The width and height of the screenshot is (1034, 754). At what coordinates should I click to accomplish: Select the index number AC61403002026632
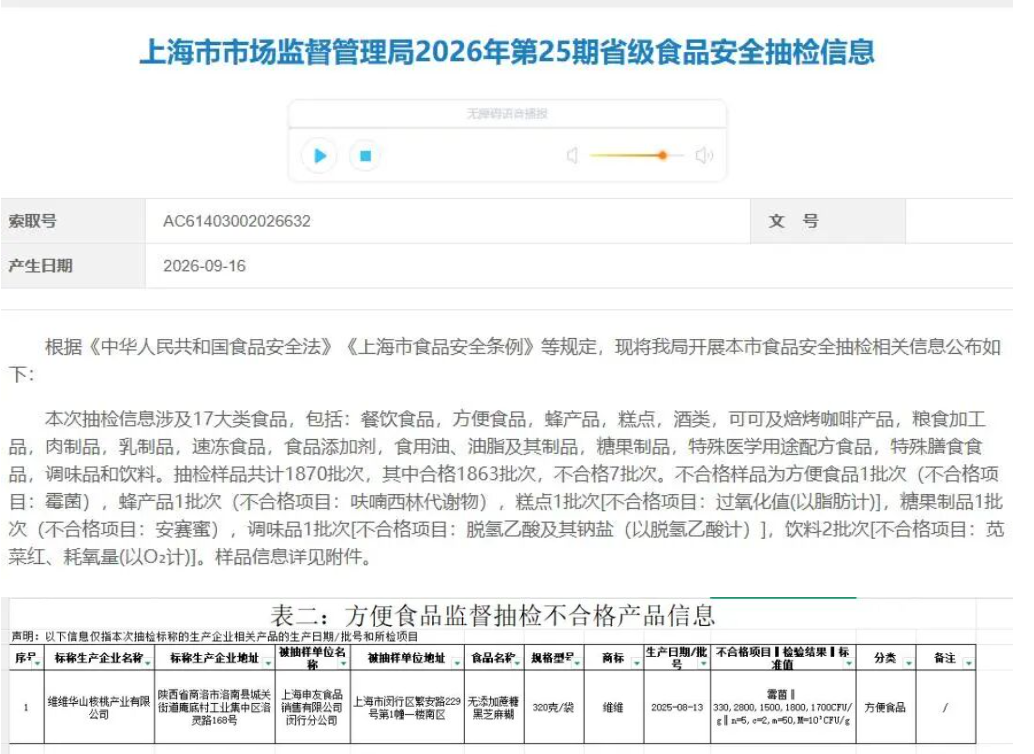point(237,221)
